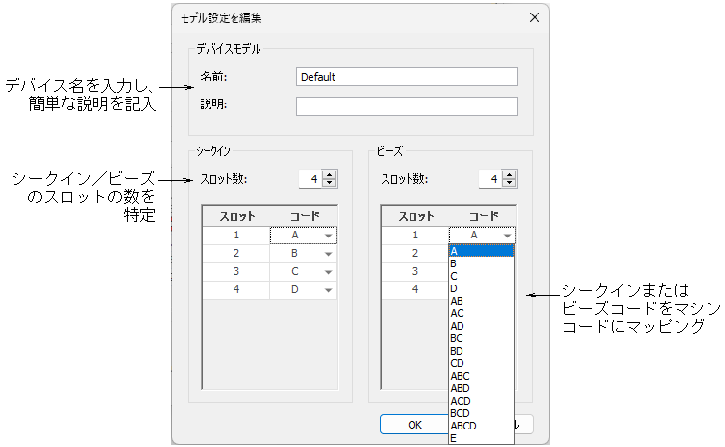Choose option CD in beads code list
725x447 pixels.
coord(481,363)
